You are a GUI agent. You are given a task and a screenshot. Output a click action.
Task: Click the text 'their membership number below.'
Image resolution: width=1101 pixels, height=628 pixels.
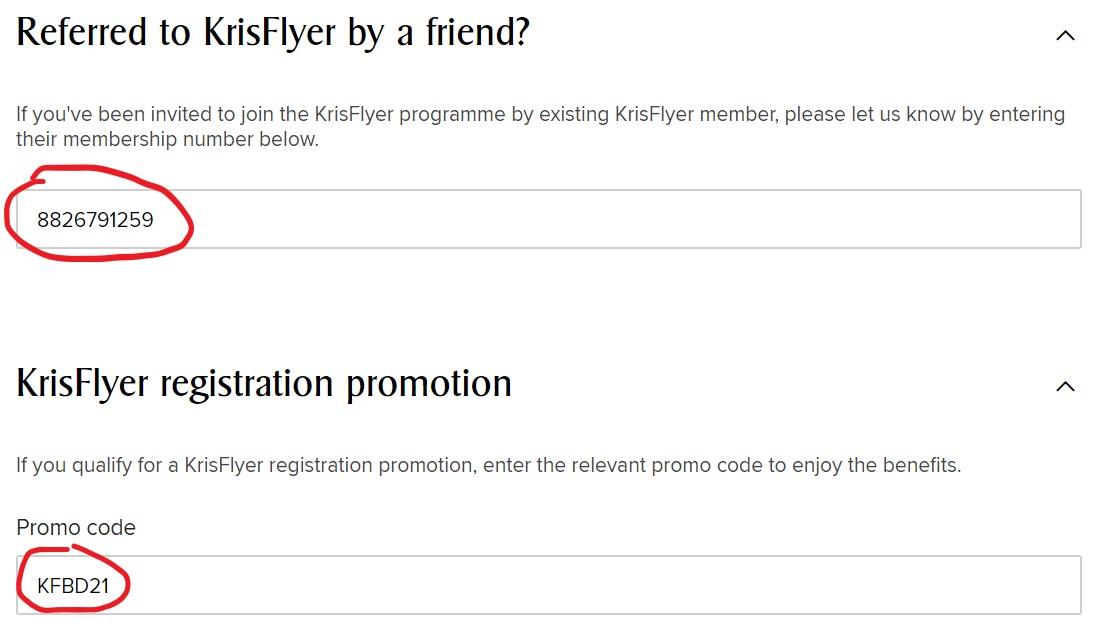(167, 139)
